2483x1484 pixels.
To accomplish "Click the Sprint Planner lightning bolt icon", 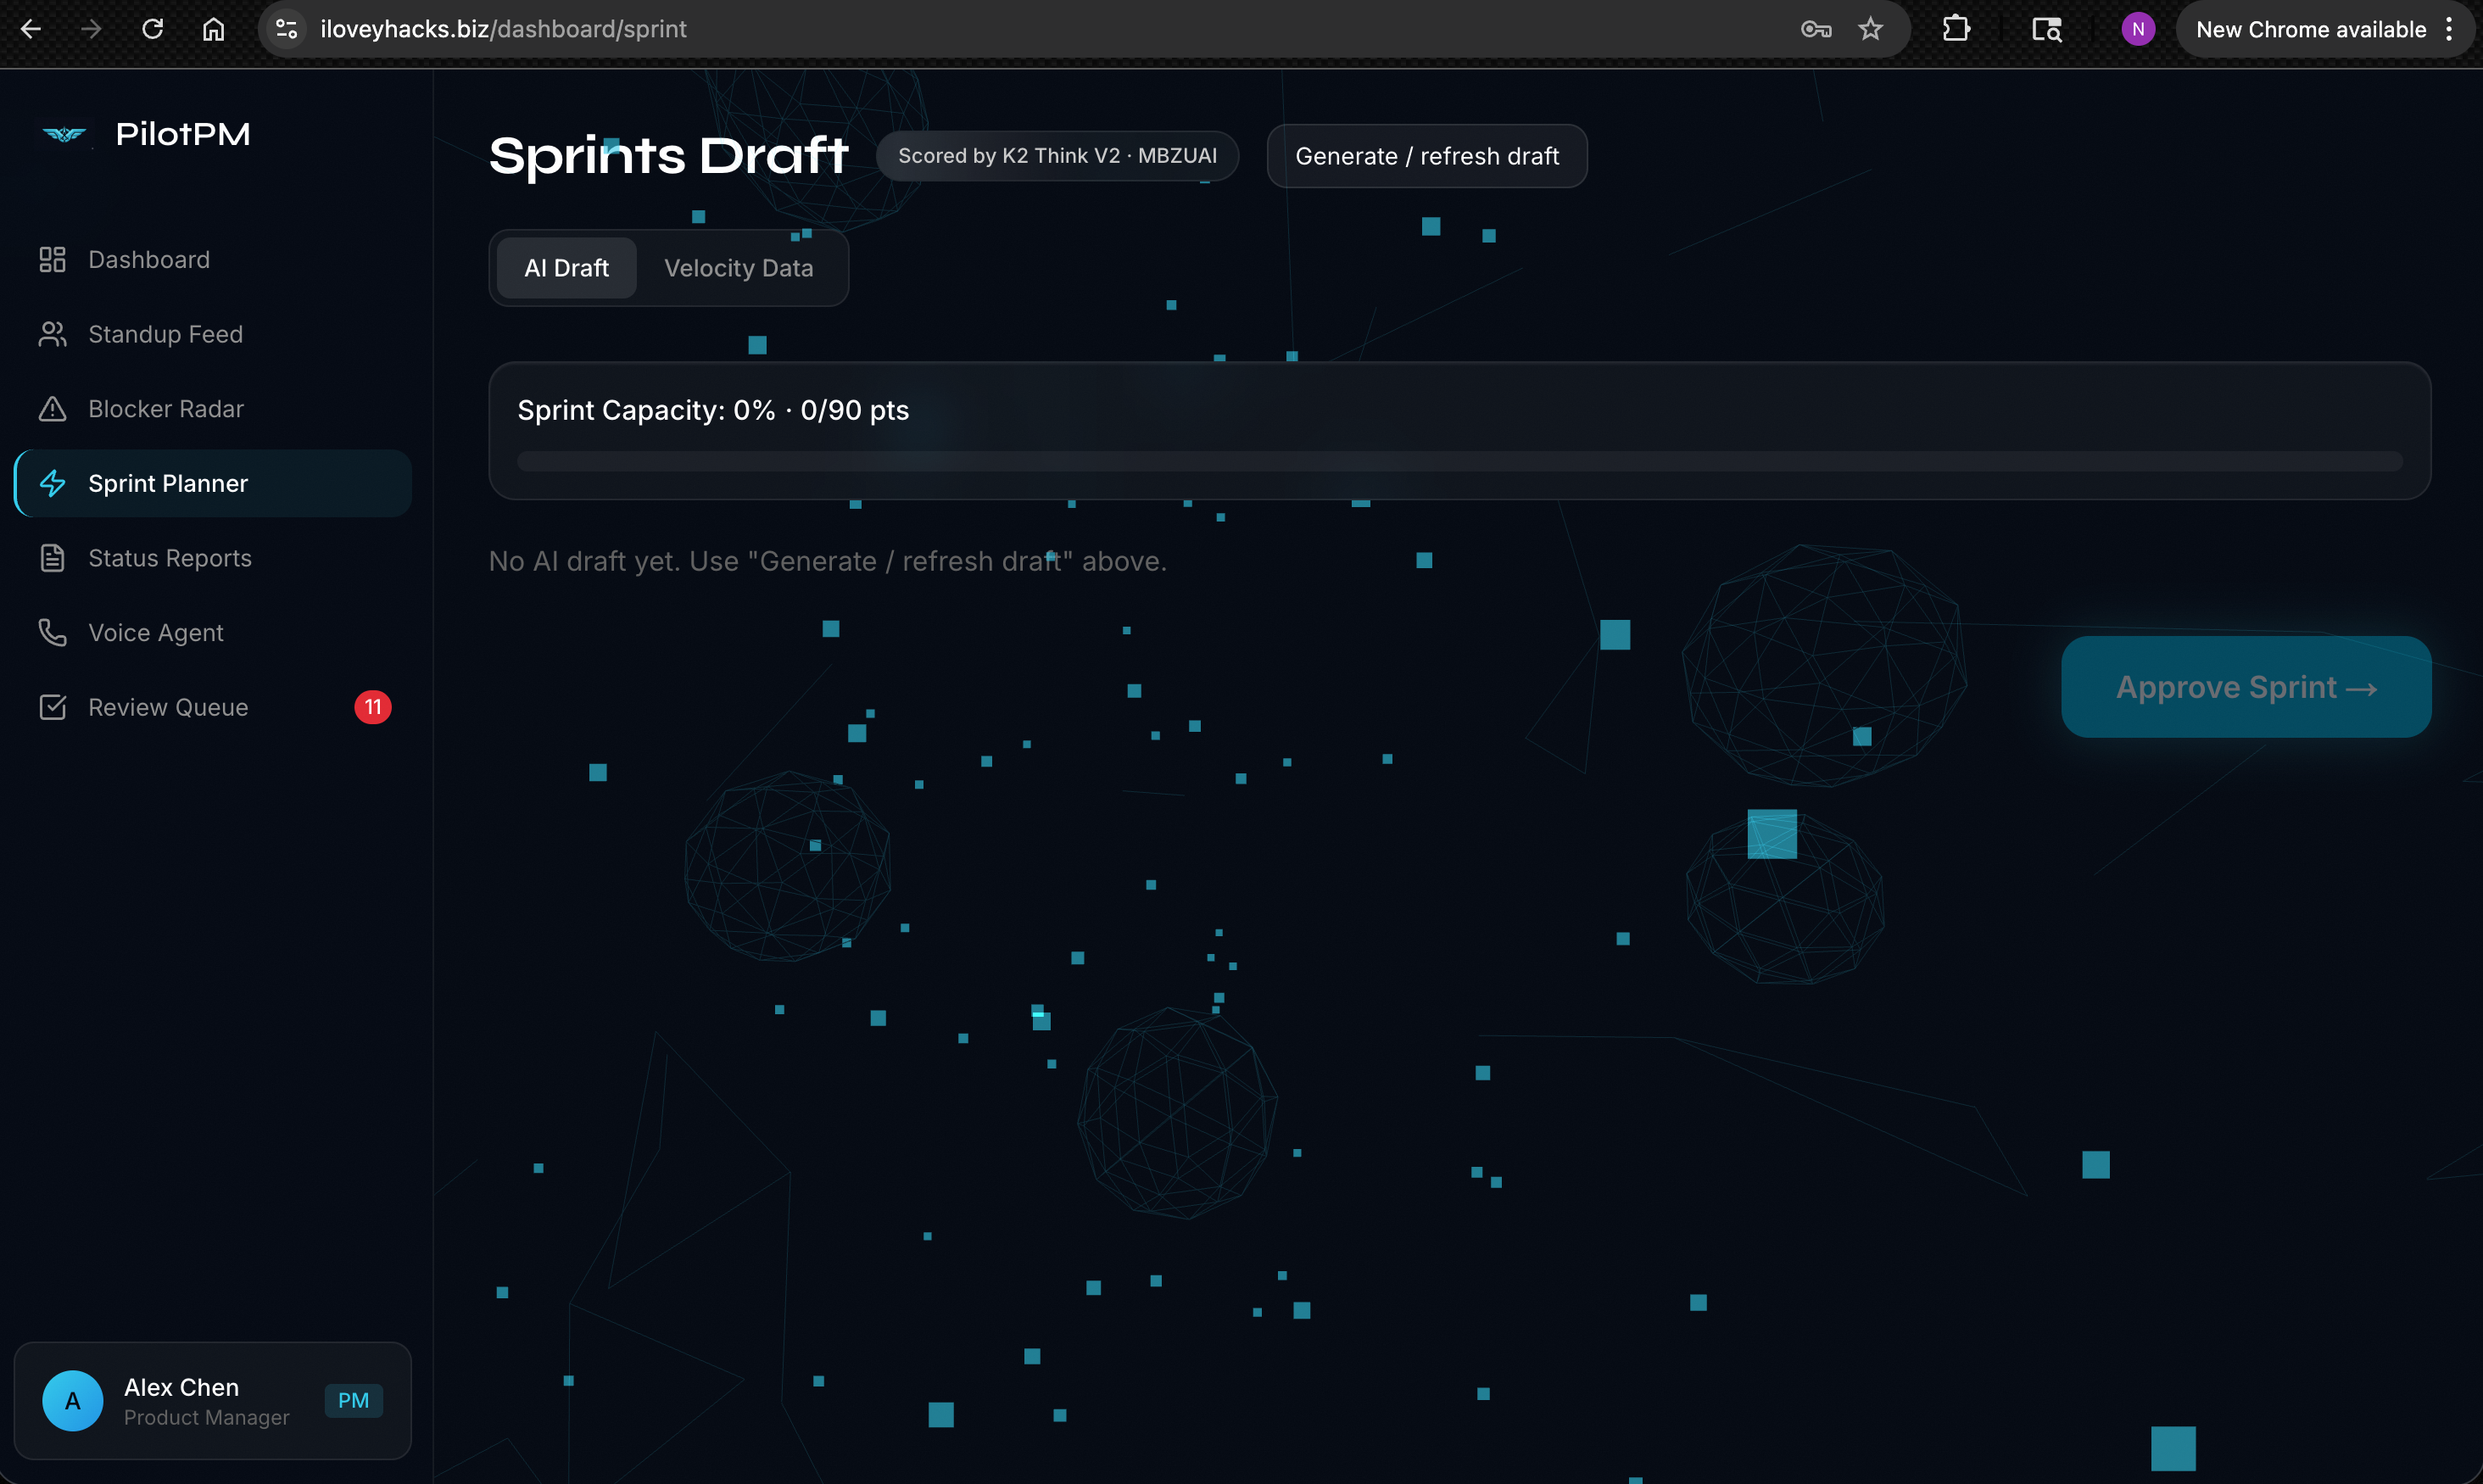I will (x=52, y=484).
